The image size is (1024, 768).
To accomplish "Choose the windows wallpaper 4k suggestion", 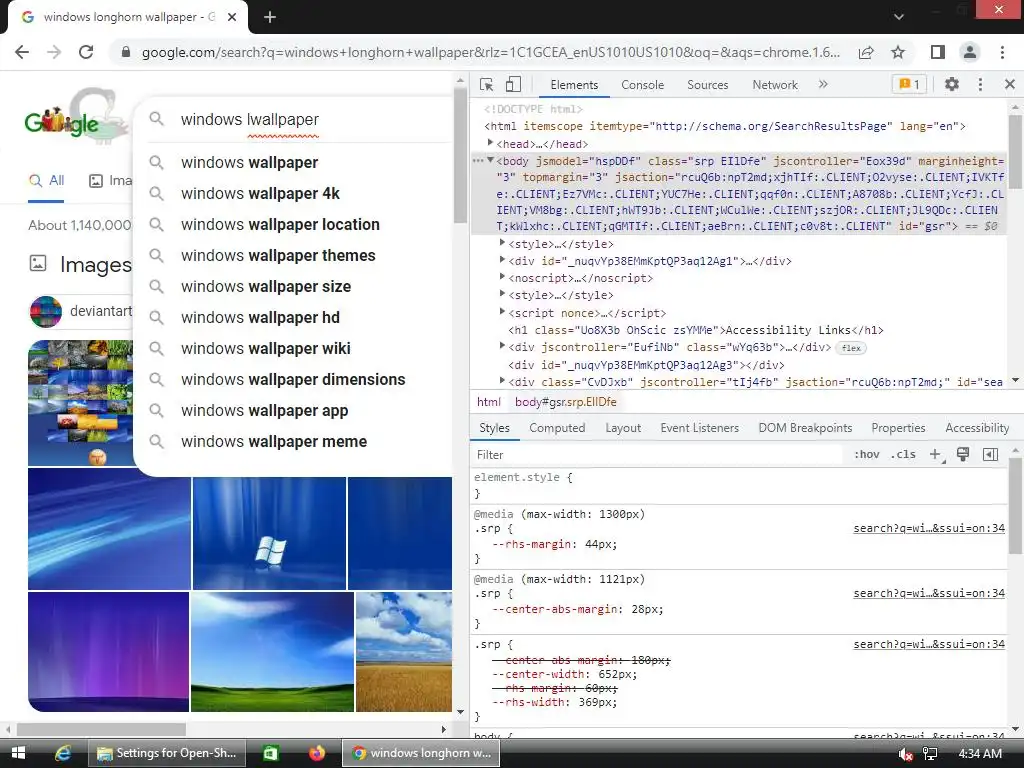I will pos(292,193).
